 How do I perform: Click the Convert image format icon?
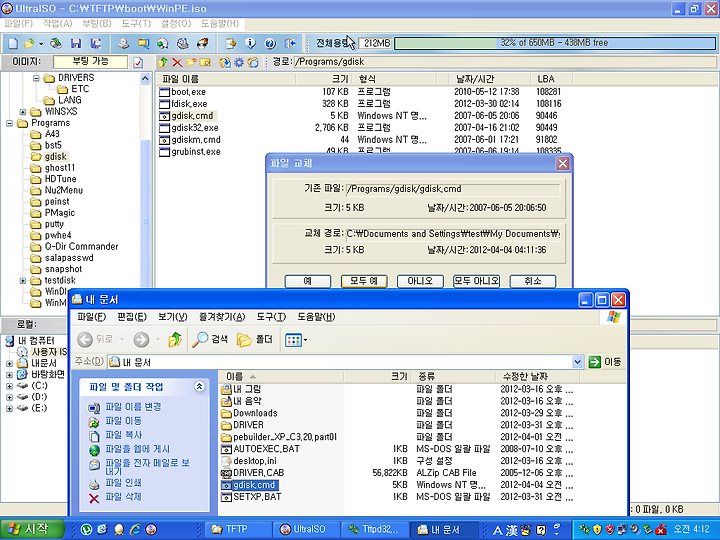[144, 44]
